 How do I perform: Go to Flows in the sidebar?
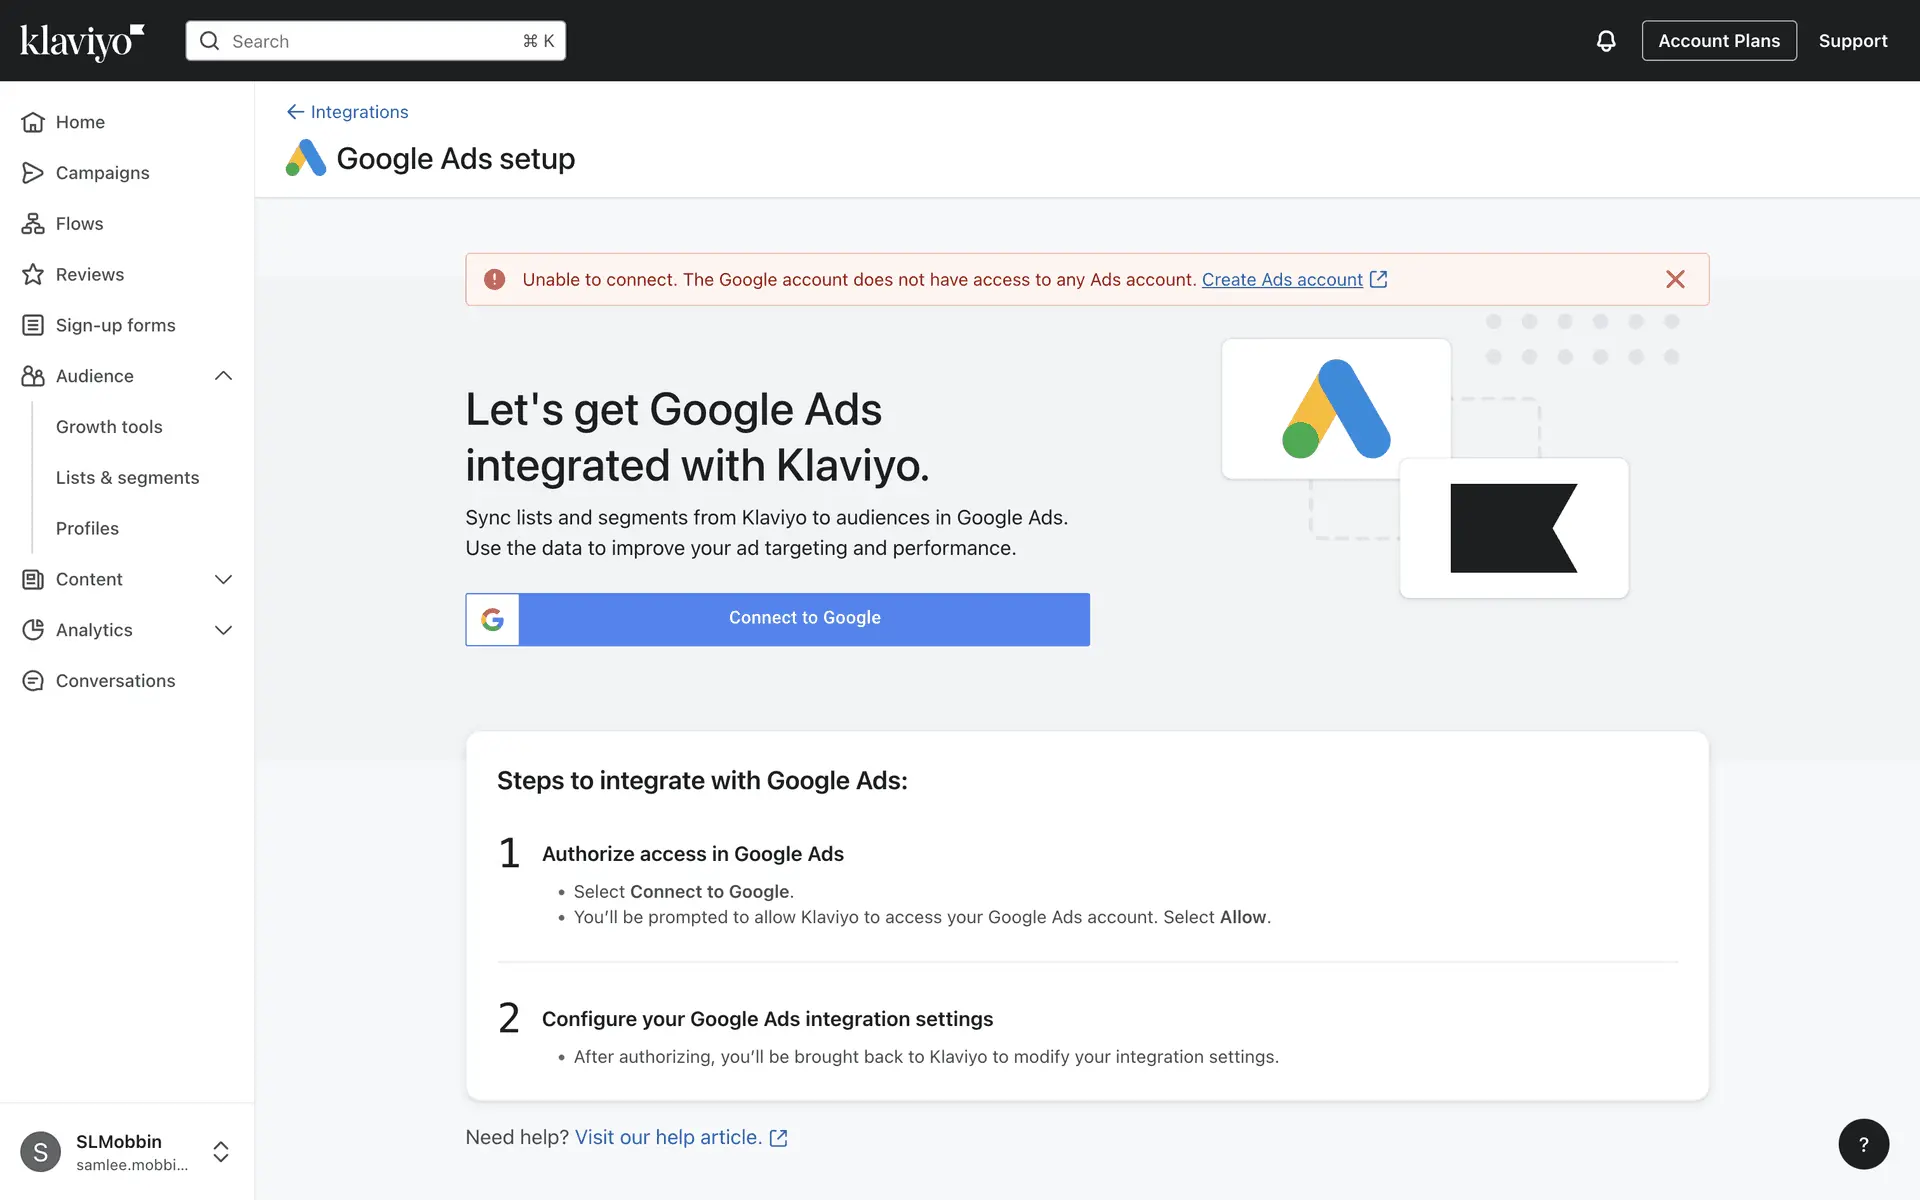point(79,224)
